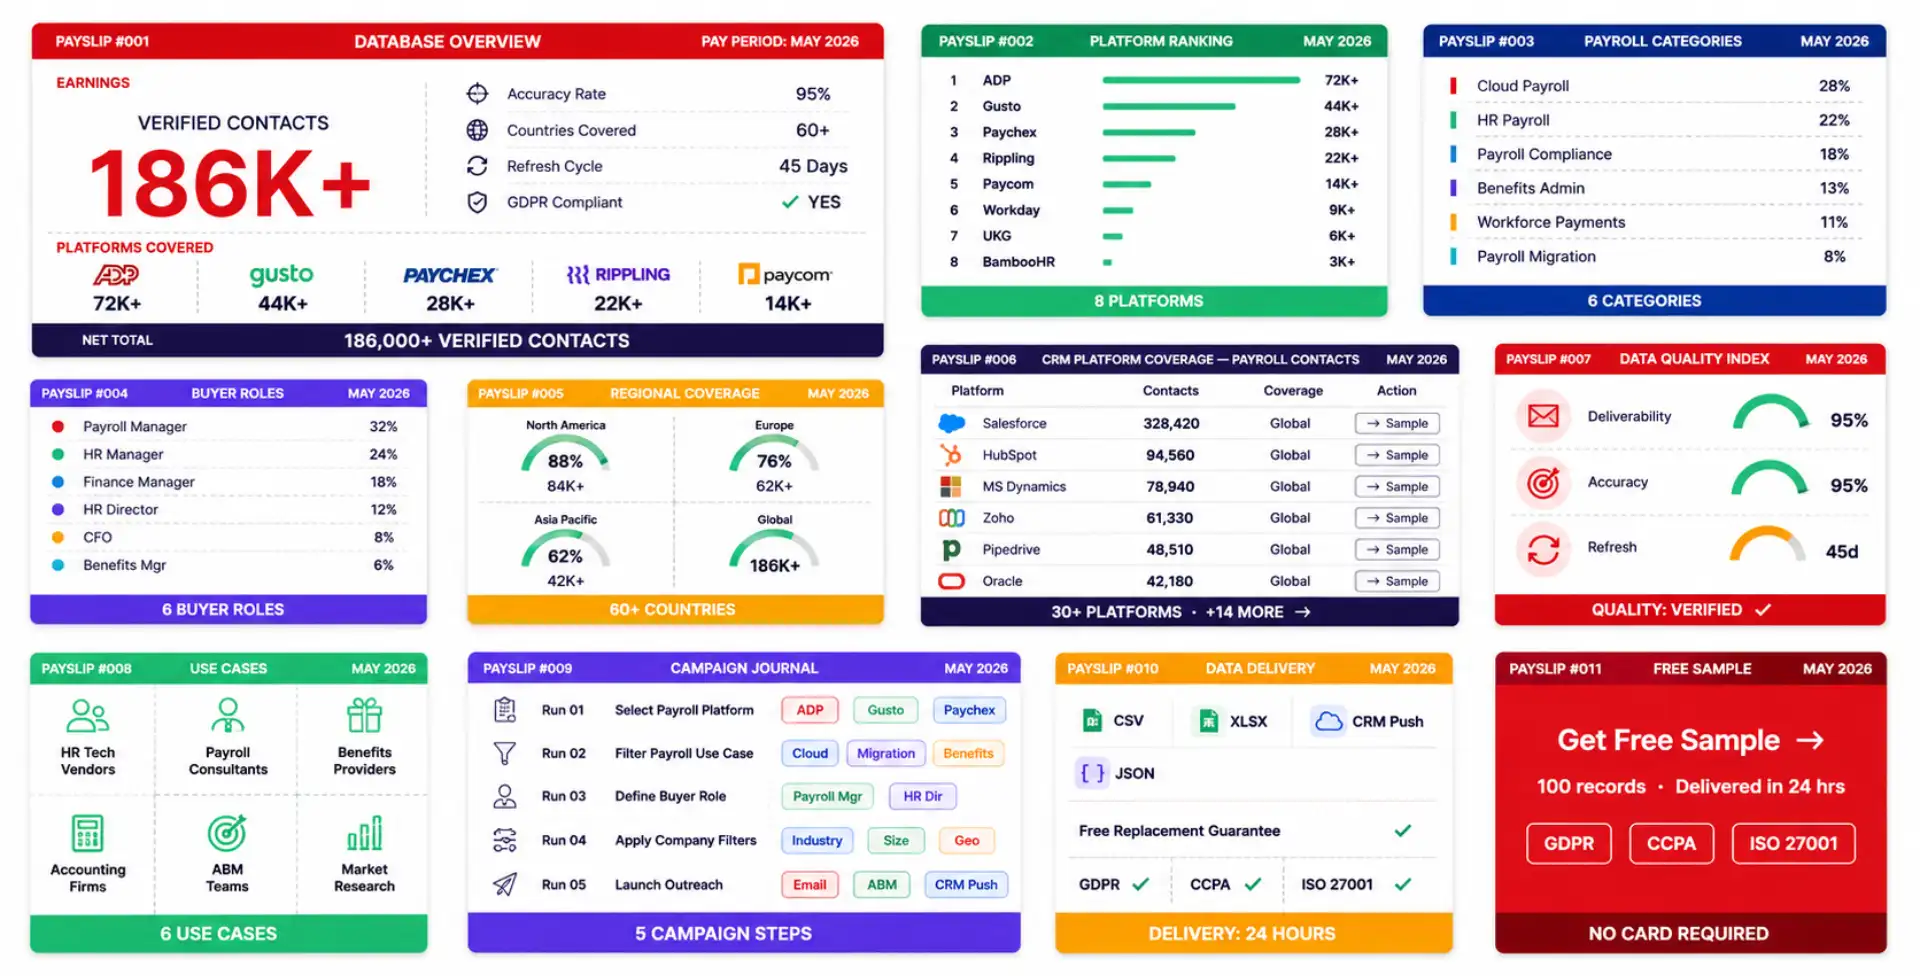The image size is (1920, 976).
Task: Click the Payroll Consultants icon
Action: coord(228,716)
